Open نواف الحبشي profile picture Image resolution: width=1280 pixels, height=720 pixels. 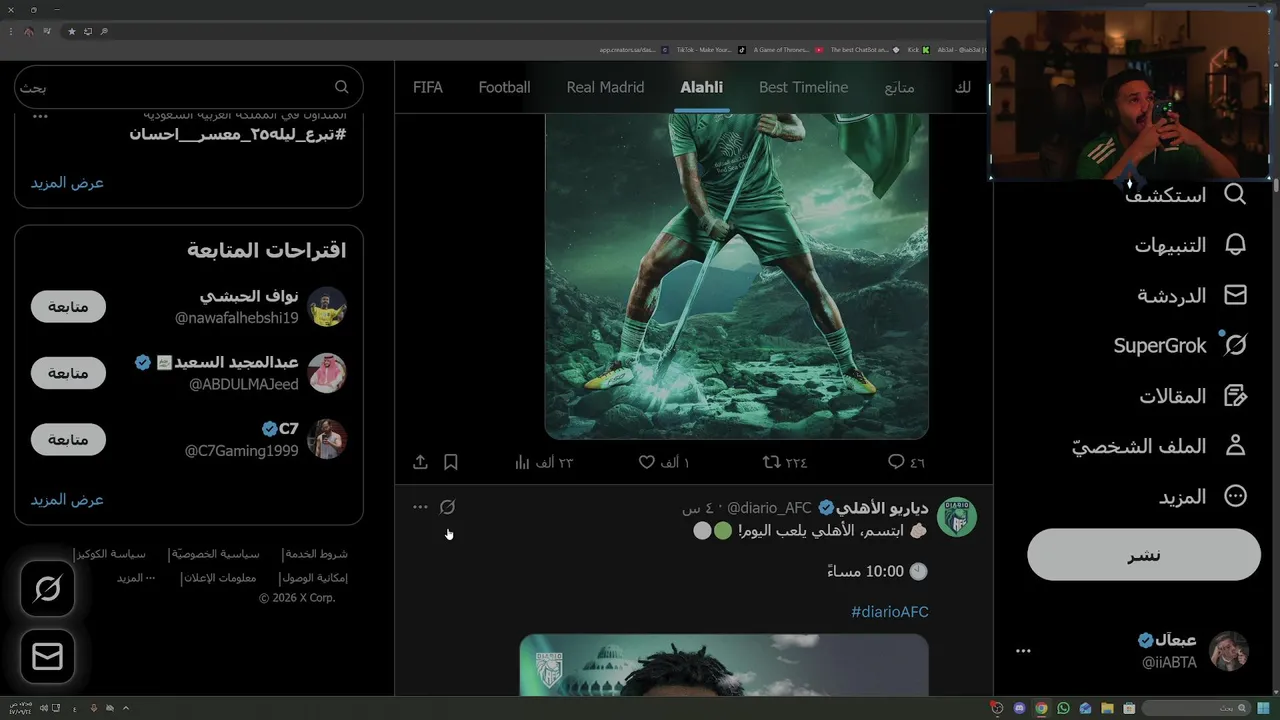tap(327, 306)
